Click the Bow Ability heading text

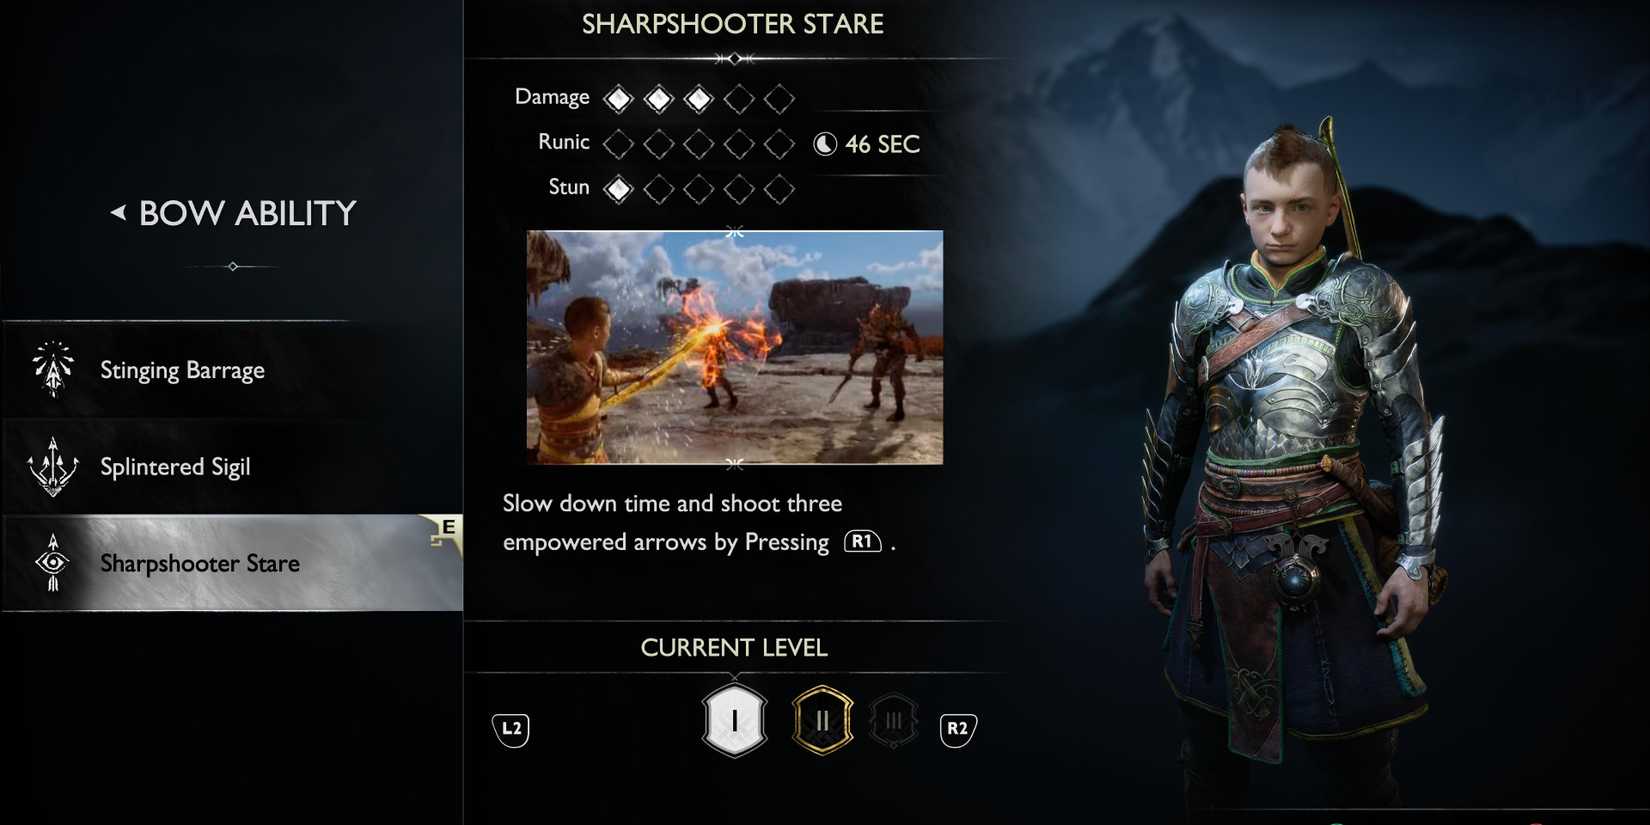[247, 213]
